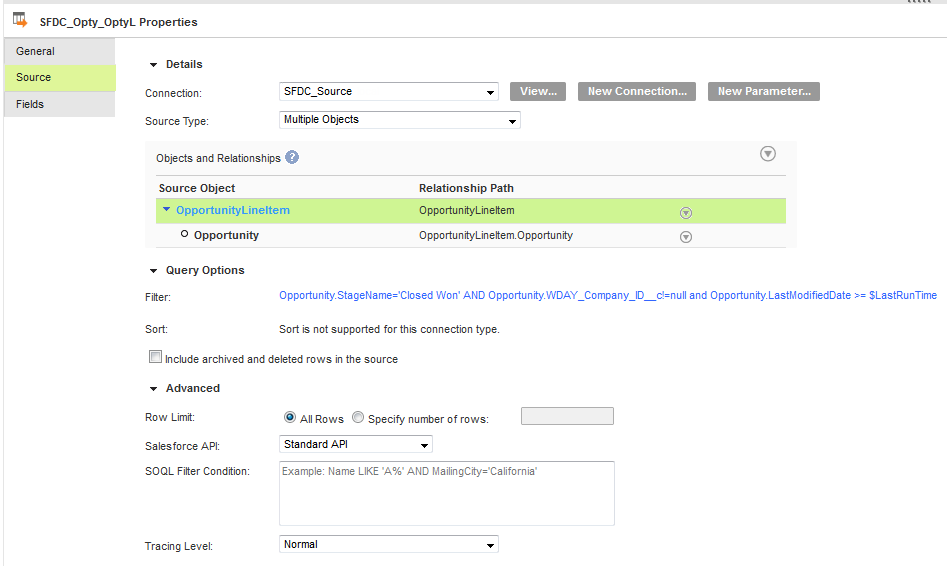Open the Objects and Relationships help icon

click(292, 157)
